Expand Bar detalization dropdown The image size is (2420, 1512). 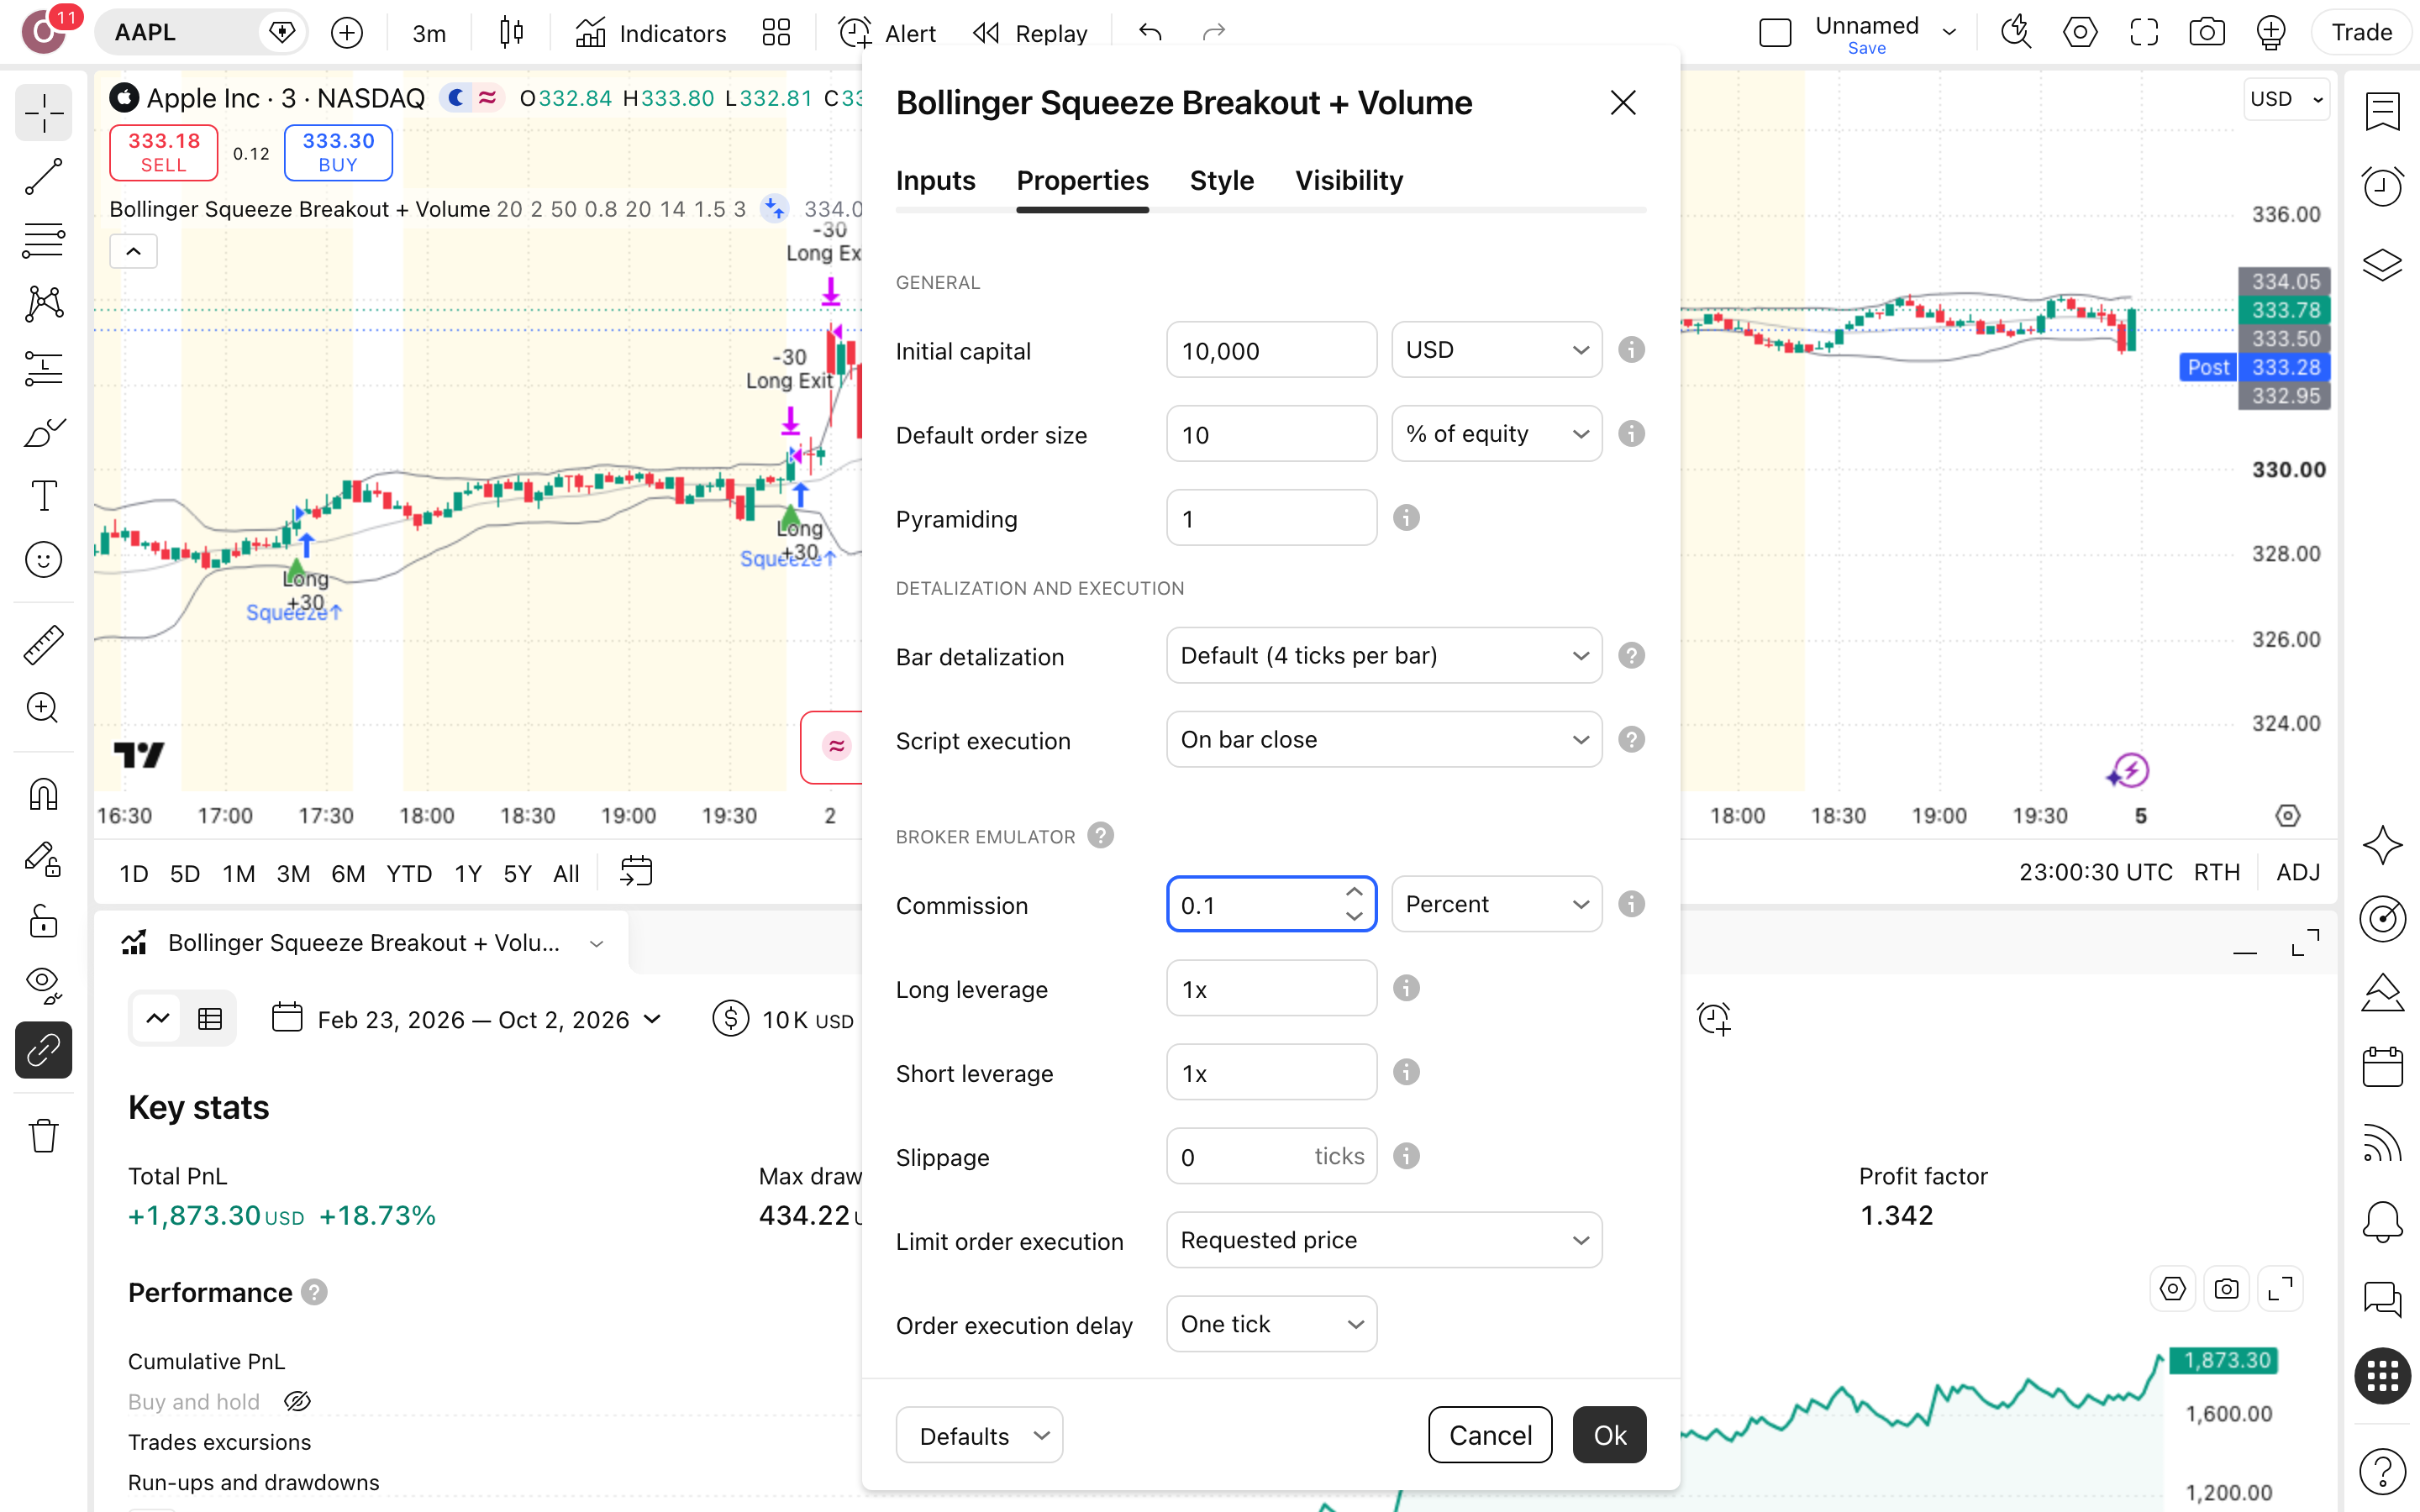click(x=1384, y=656)
